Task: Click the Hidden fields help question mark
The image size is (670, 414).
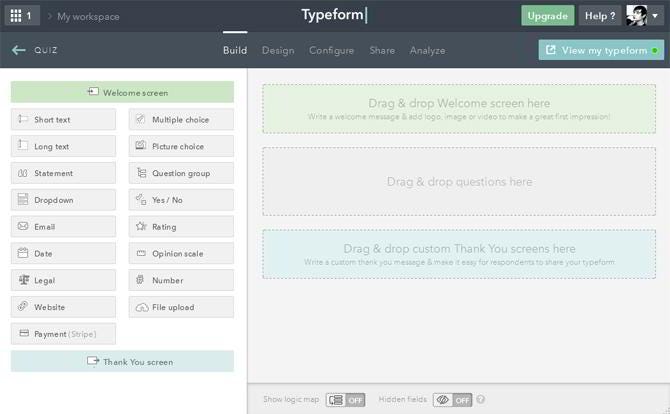Action: [481, 399]
